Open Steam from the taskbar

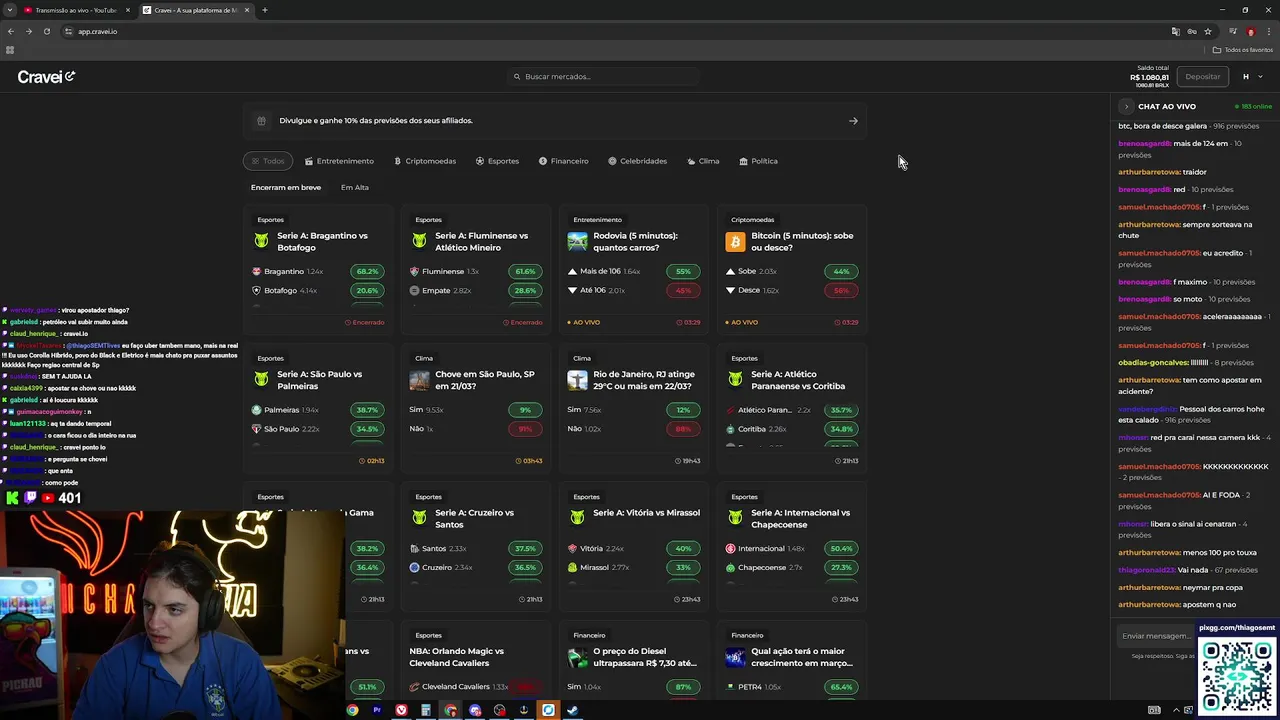click(x=573, y=710)
